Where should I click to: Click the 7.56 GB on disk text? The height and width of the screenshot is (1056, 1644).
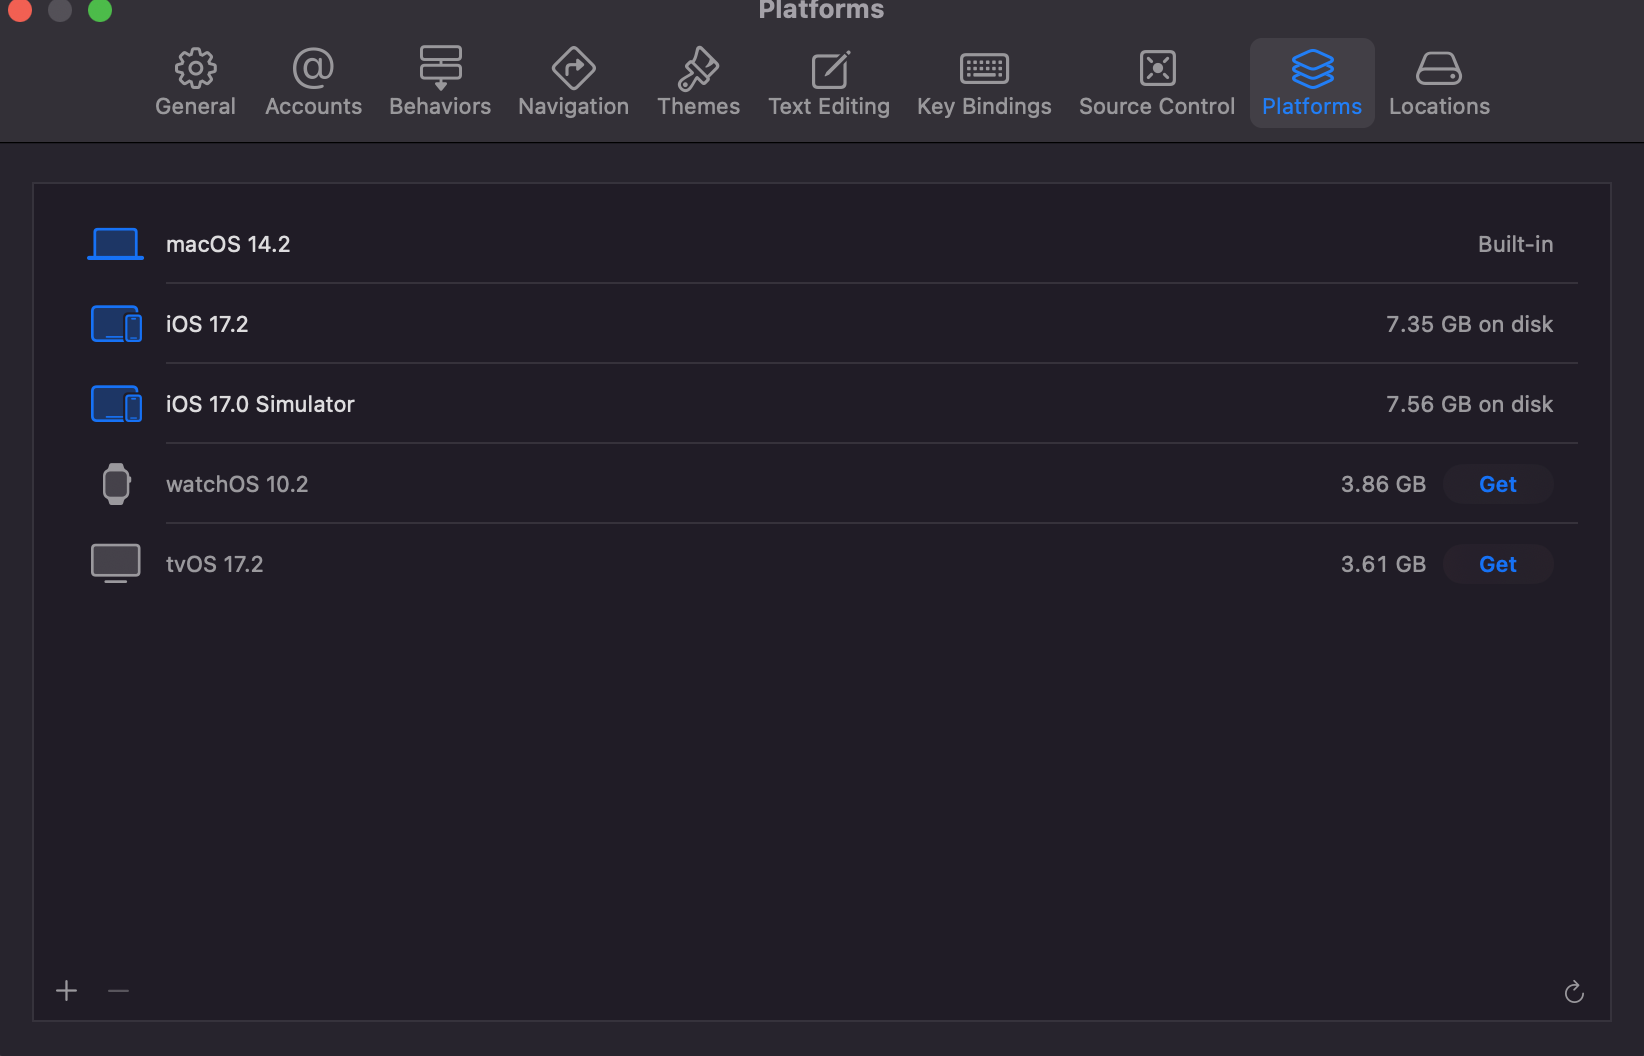1469,404
